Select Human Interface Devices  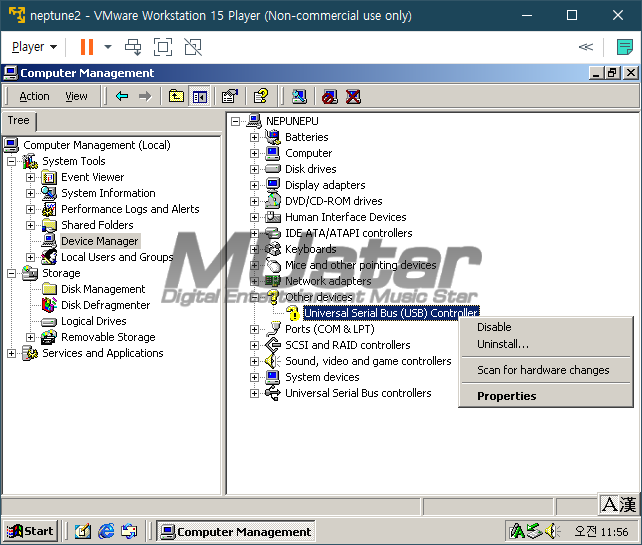[346, 217]
